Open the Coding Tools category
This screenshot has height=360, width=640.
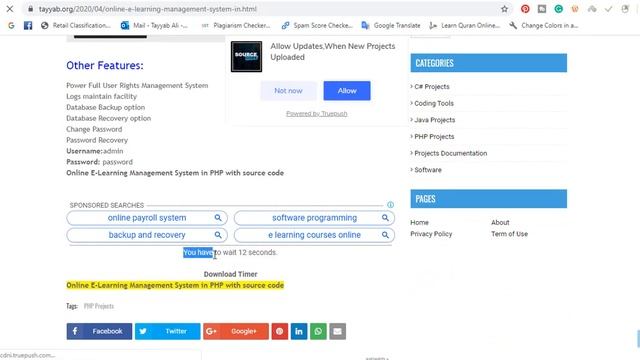(434, 103)
